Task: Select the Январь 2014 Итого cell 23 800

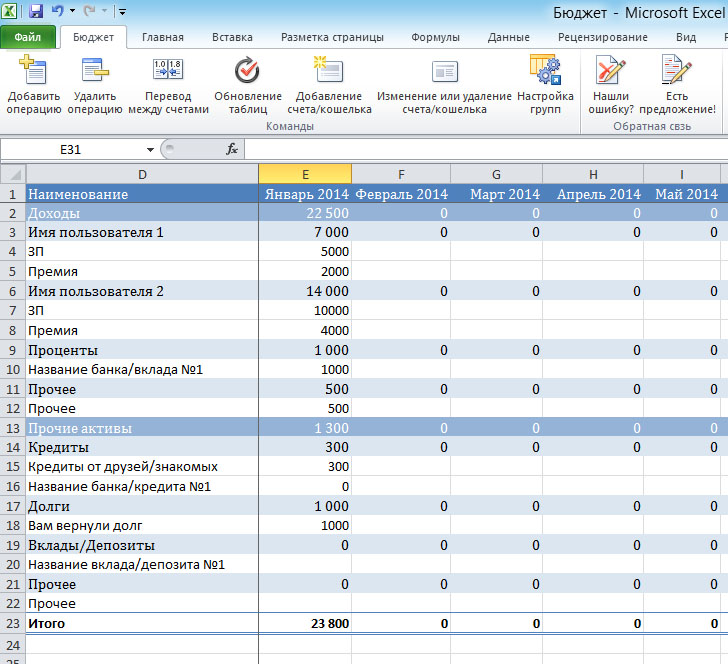Action: coord(305,623)
